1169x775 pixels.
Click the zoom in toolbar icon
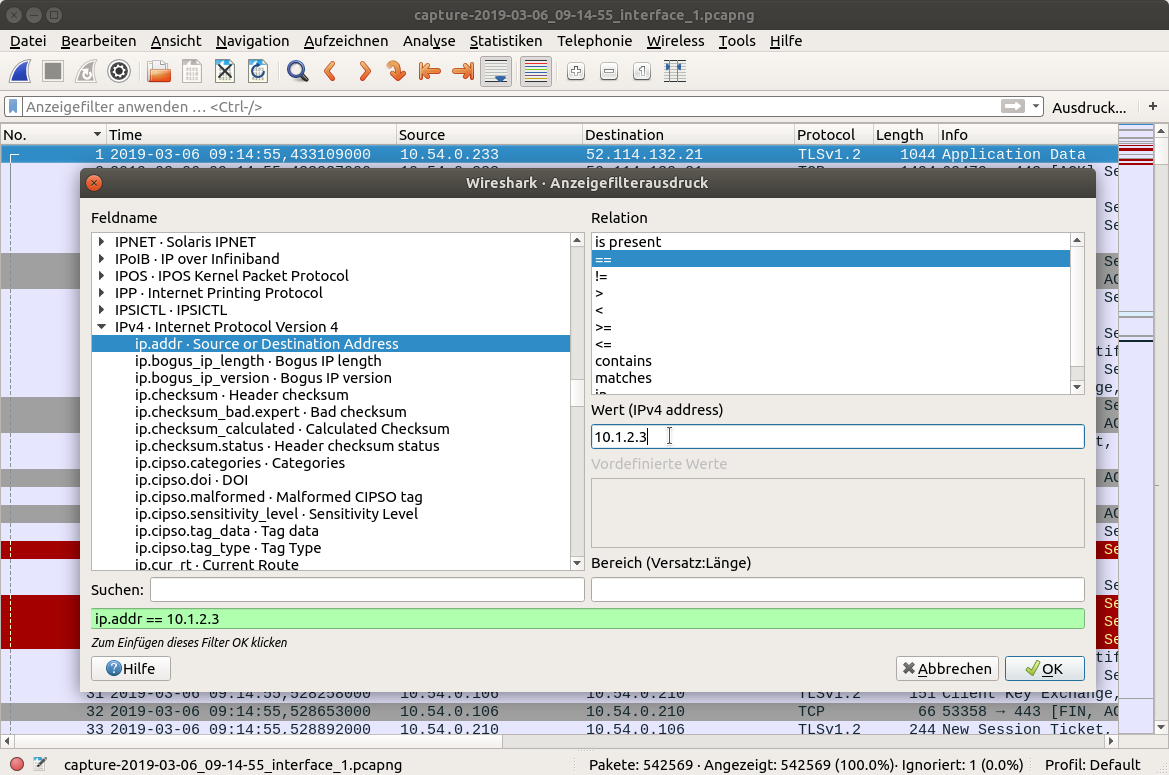click(x=575, y=72)
